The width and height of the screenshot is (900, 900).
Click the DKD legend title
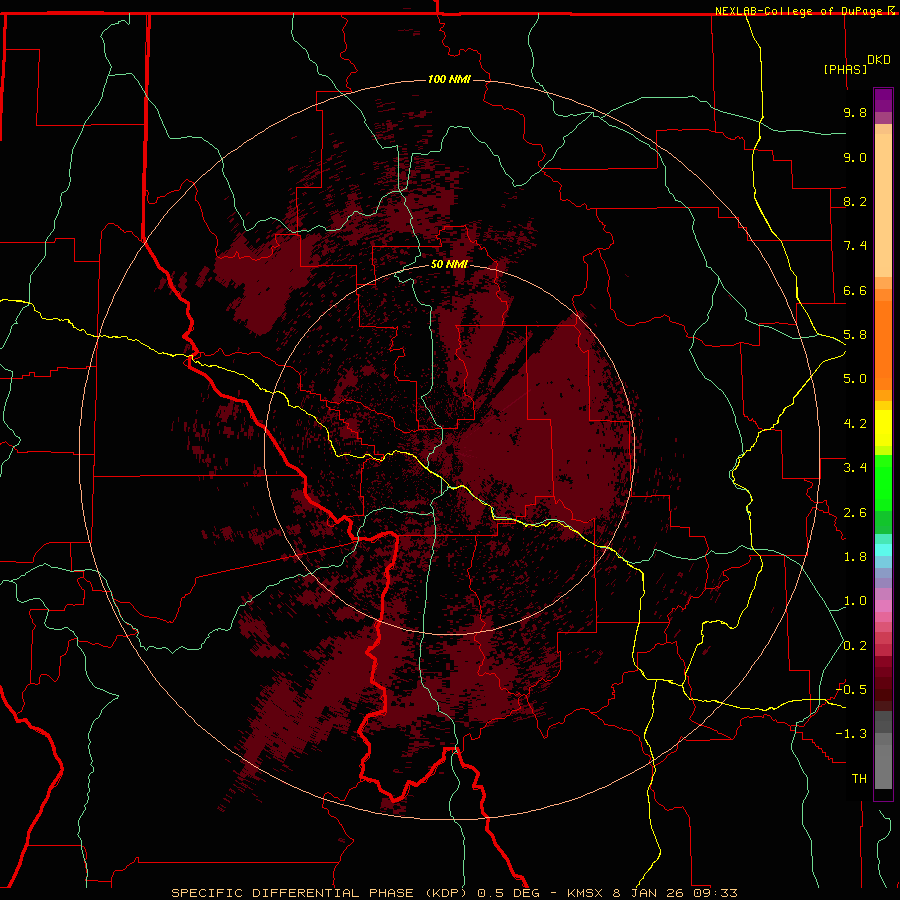tap(879, 60)
